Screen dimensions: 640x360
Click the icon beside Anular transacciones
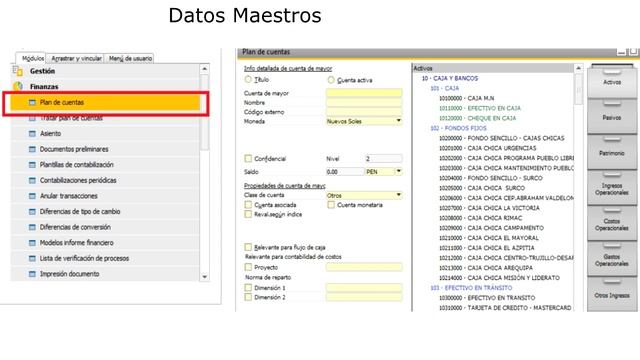coord(32,196)
